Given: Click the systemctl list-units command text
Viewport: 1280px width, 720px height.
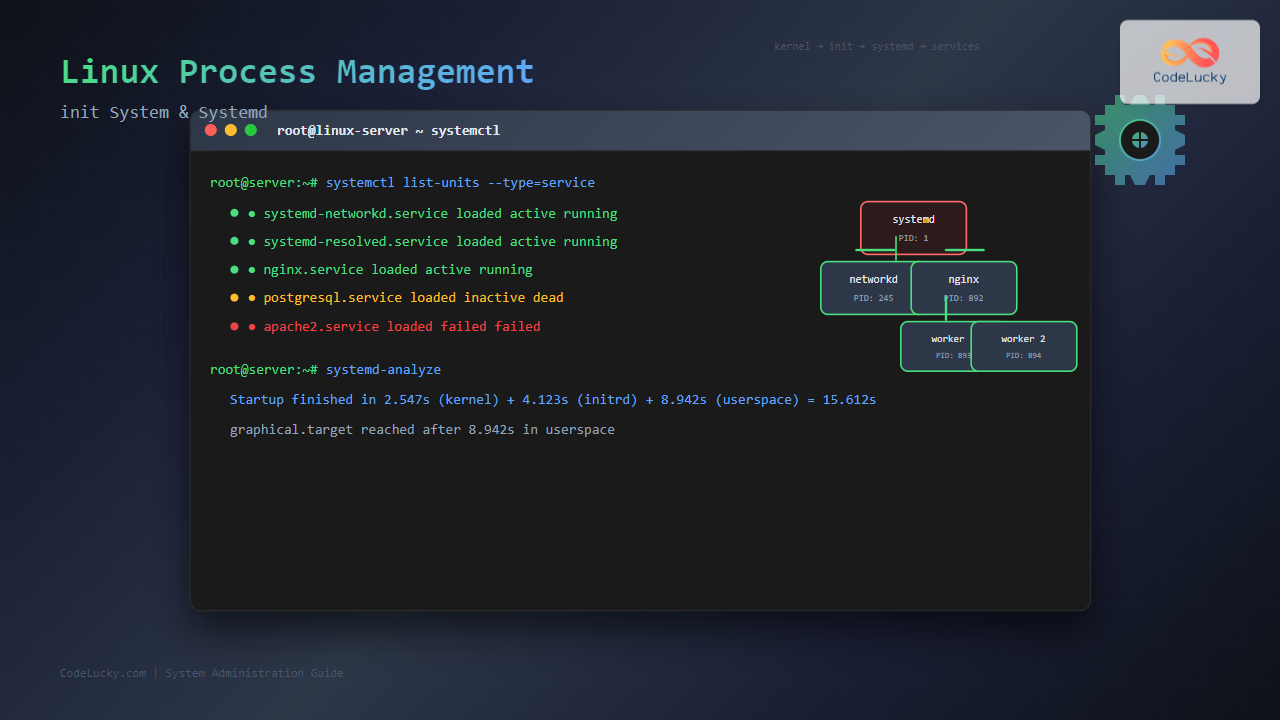Looking at the screenshot, I should (460, 183).
